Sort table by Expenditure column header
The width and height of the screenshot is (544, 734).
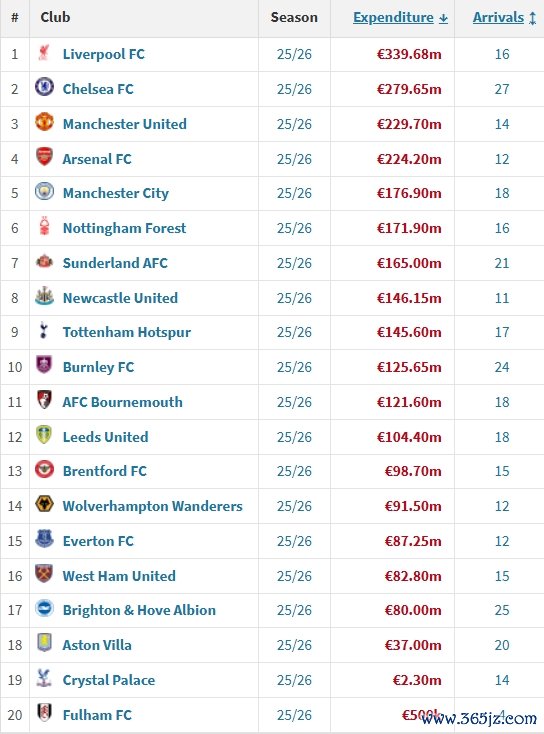(393, 17)
